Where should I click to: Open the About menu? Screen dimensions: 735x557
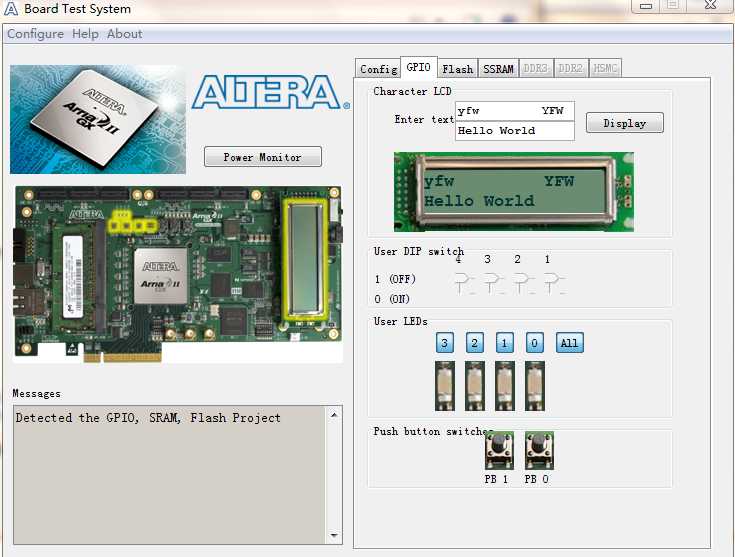125,34
